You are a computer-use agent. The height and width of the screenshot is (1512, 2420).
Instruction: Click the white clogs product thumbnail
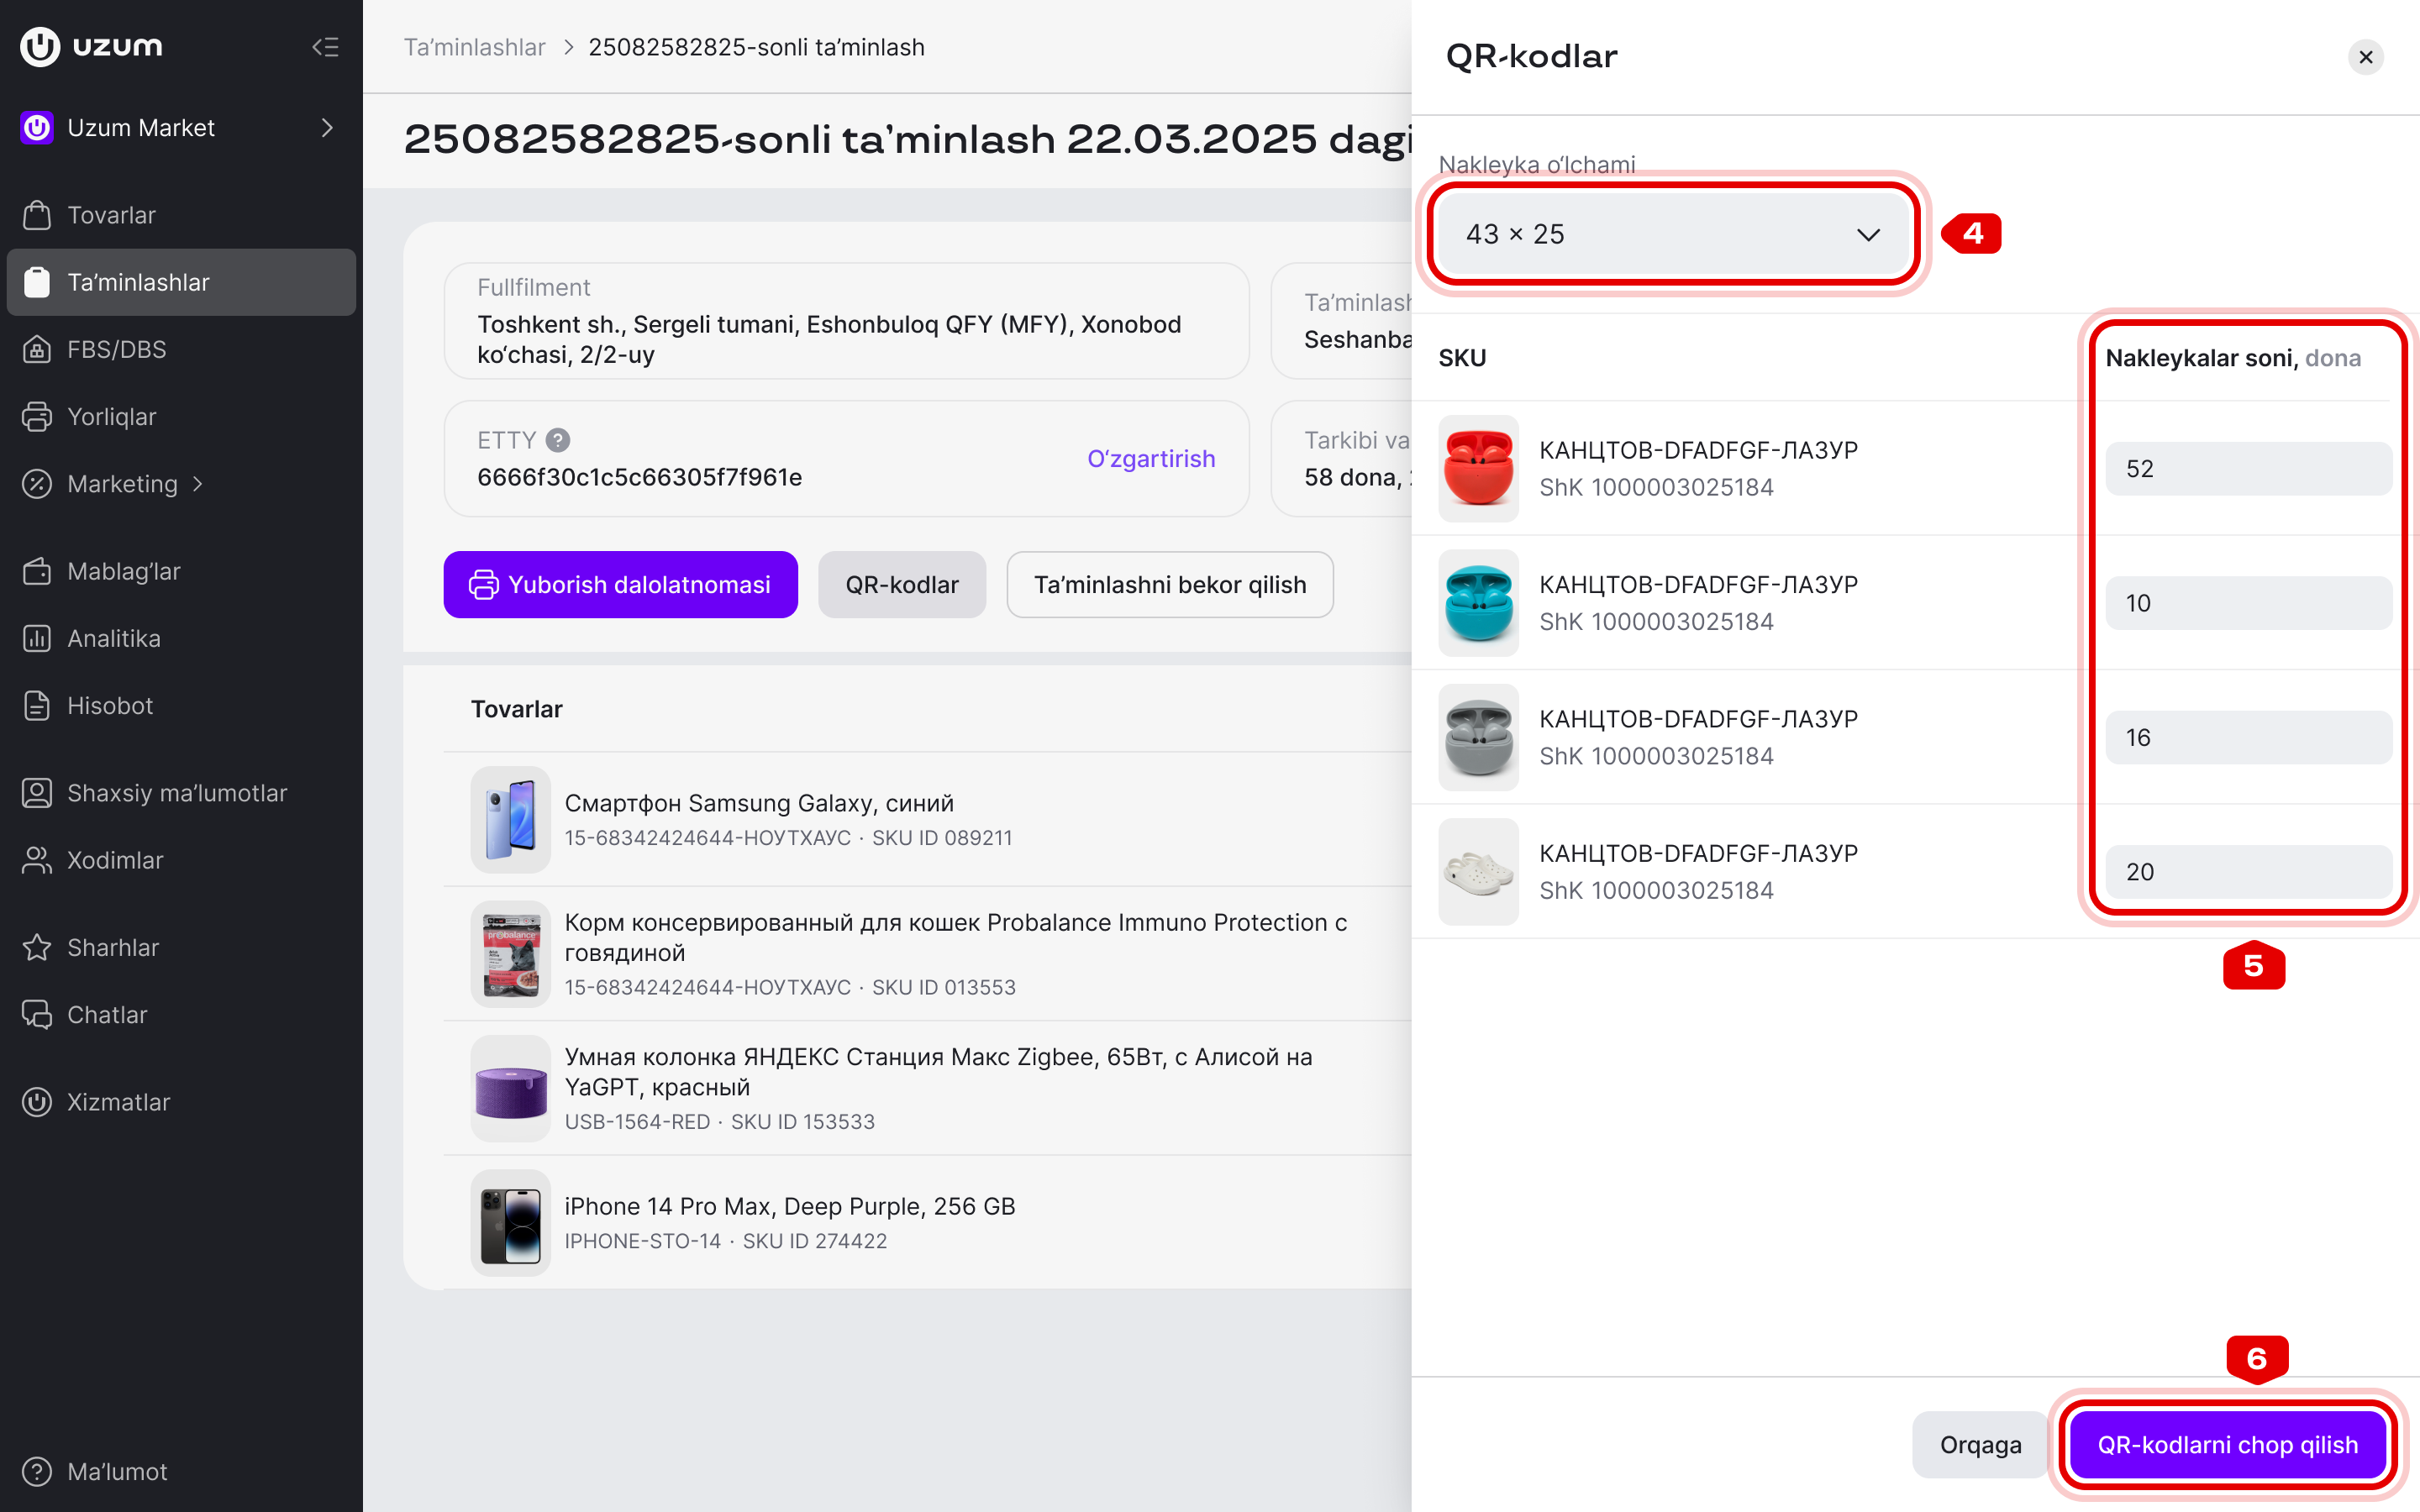click(1478, 872)
